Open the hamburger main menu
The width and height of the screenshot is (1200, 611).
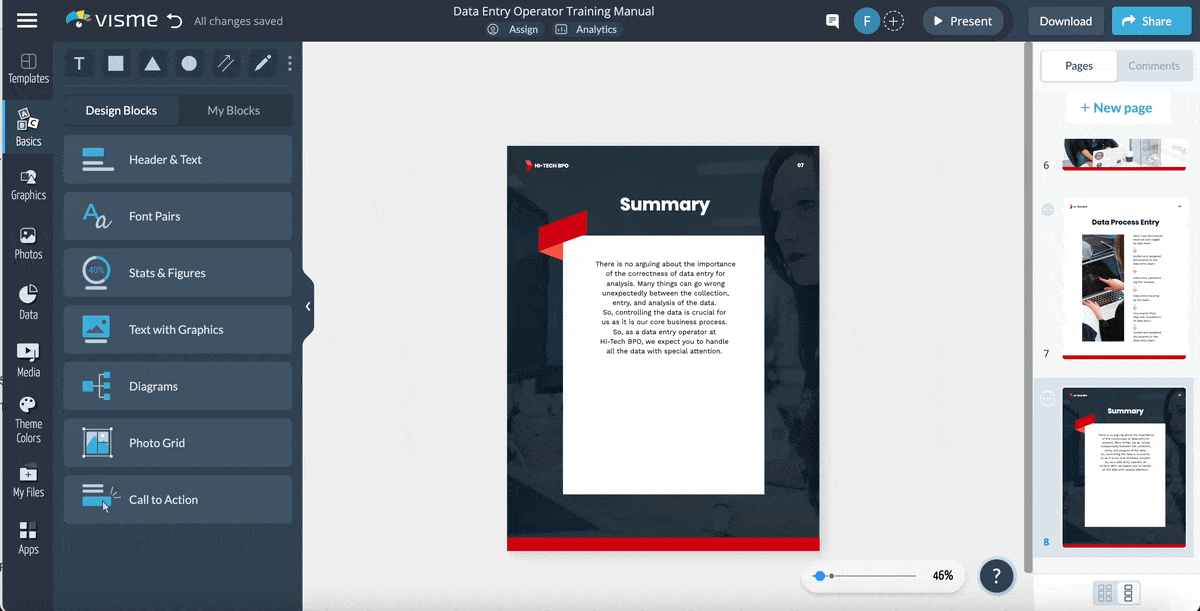point(27,20)
